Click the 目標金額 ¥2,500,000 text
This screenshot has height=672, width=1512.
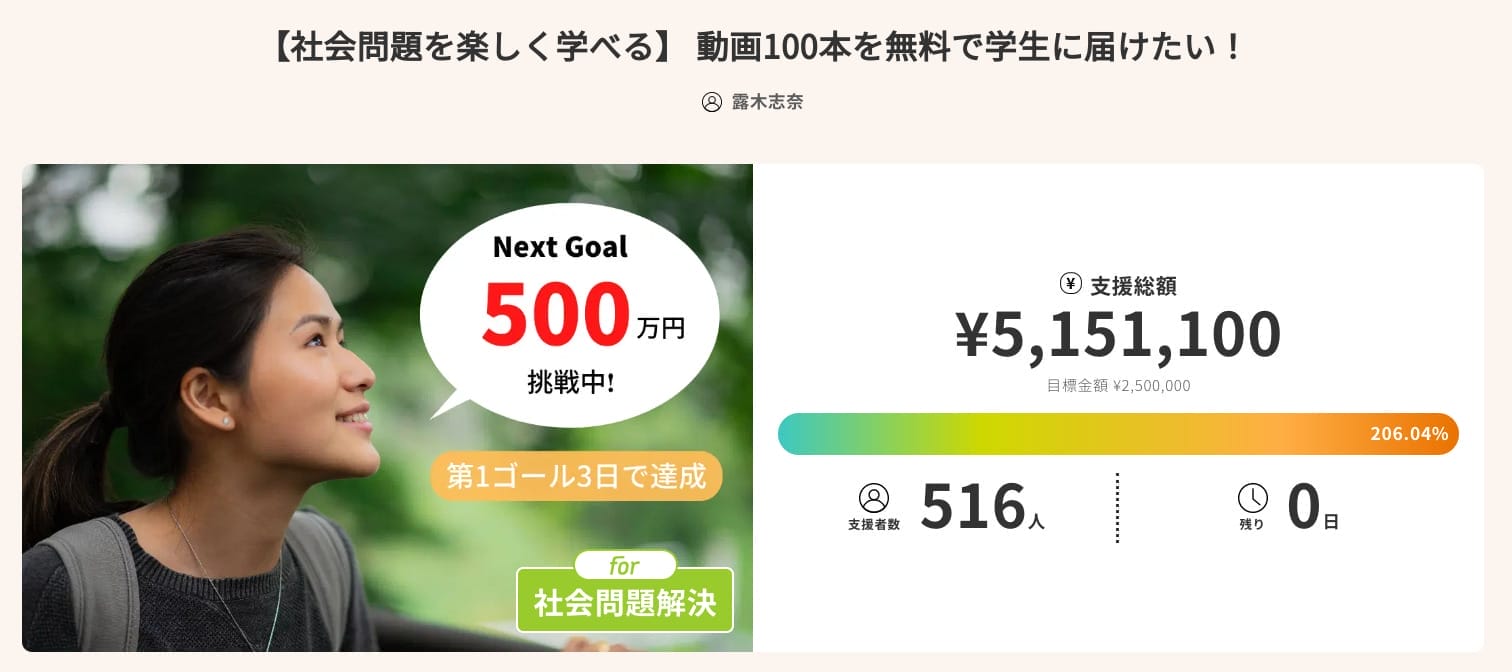pos(1118,385)
